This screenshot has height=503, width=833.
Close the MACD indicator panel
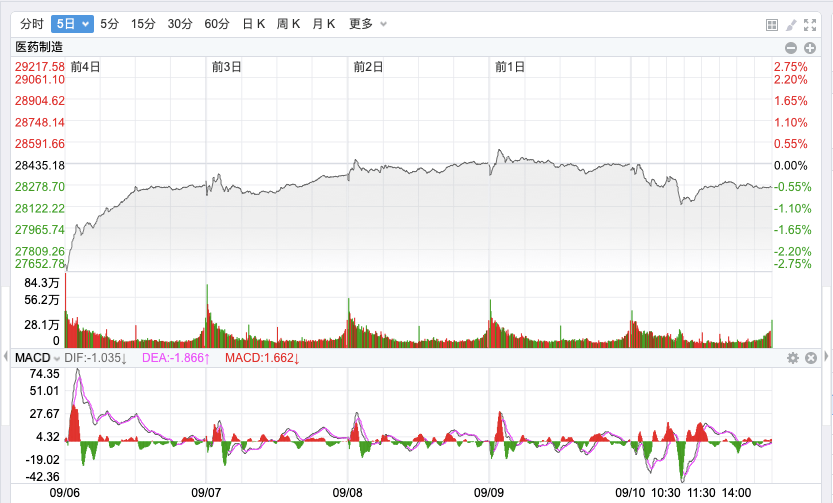(811, 358)
